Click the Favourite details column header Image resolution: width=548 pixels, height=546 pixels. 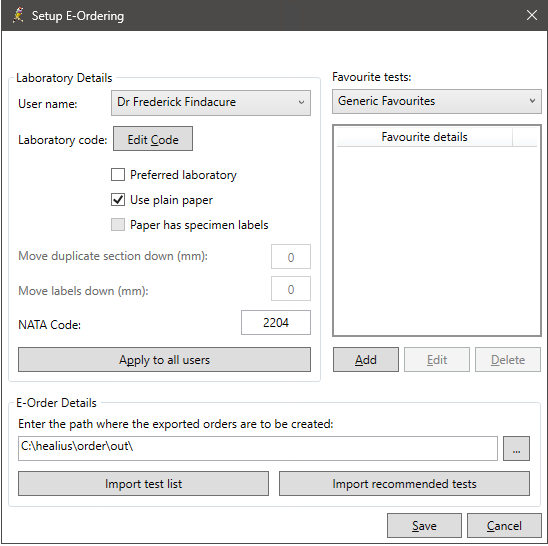point(424,137)
